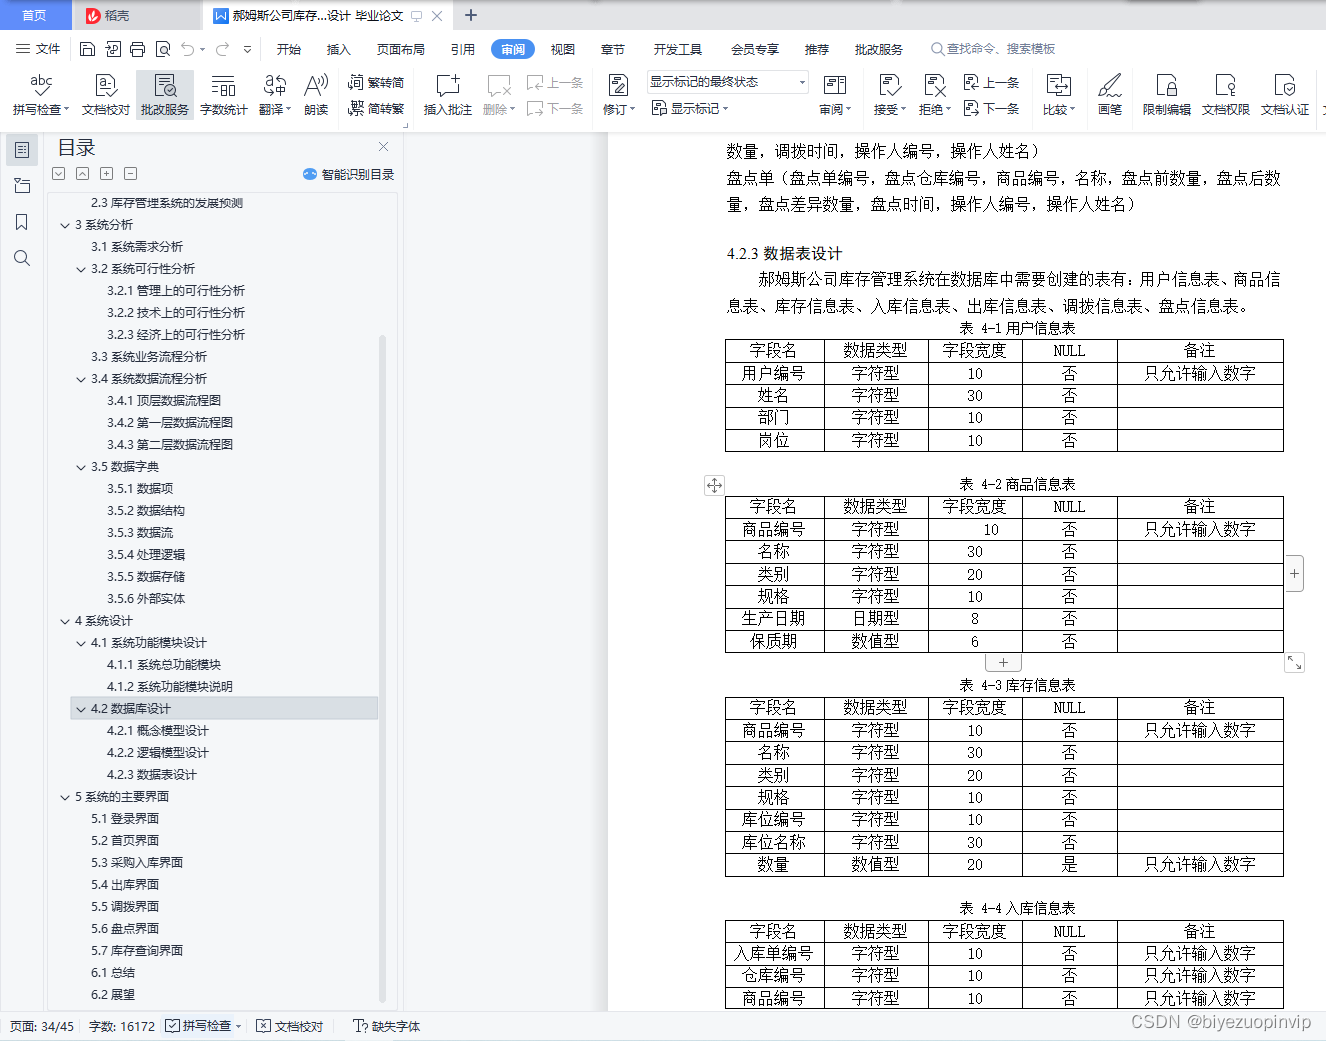Image resolution: width=1326 pixels, height=1041 pixels.
Task: Click the 文档校对 ribbon icon
Action: click(106, 96)
